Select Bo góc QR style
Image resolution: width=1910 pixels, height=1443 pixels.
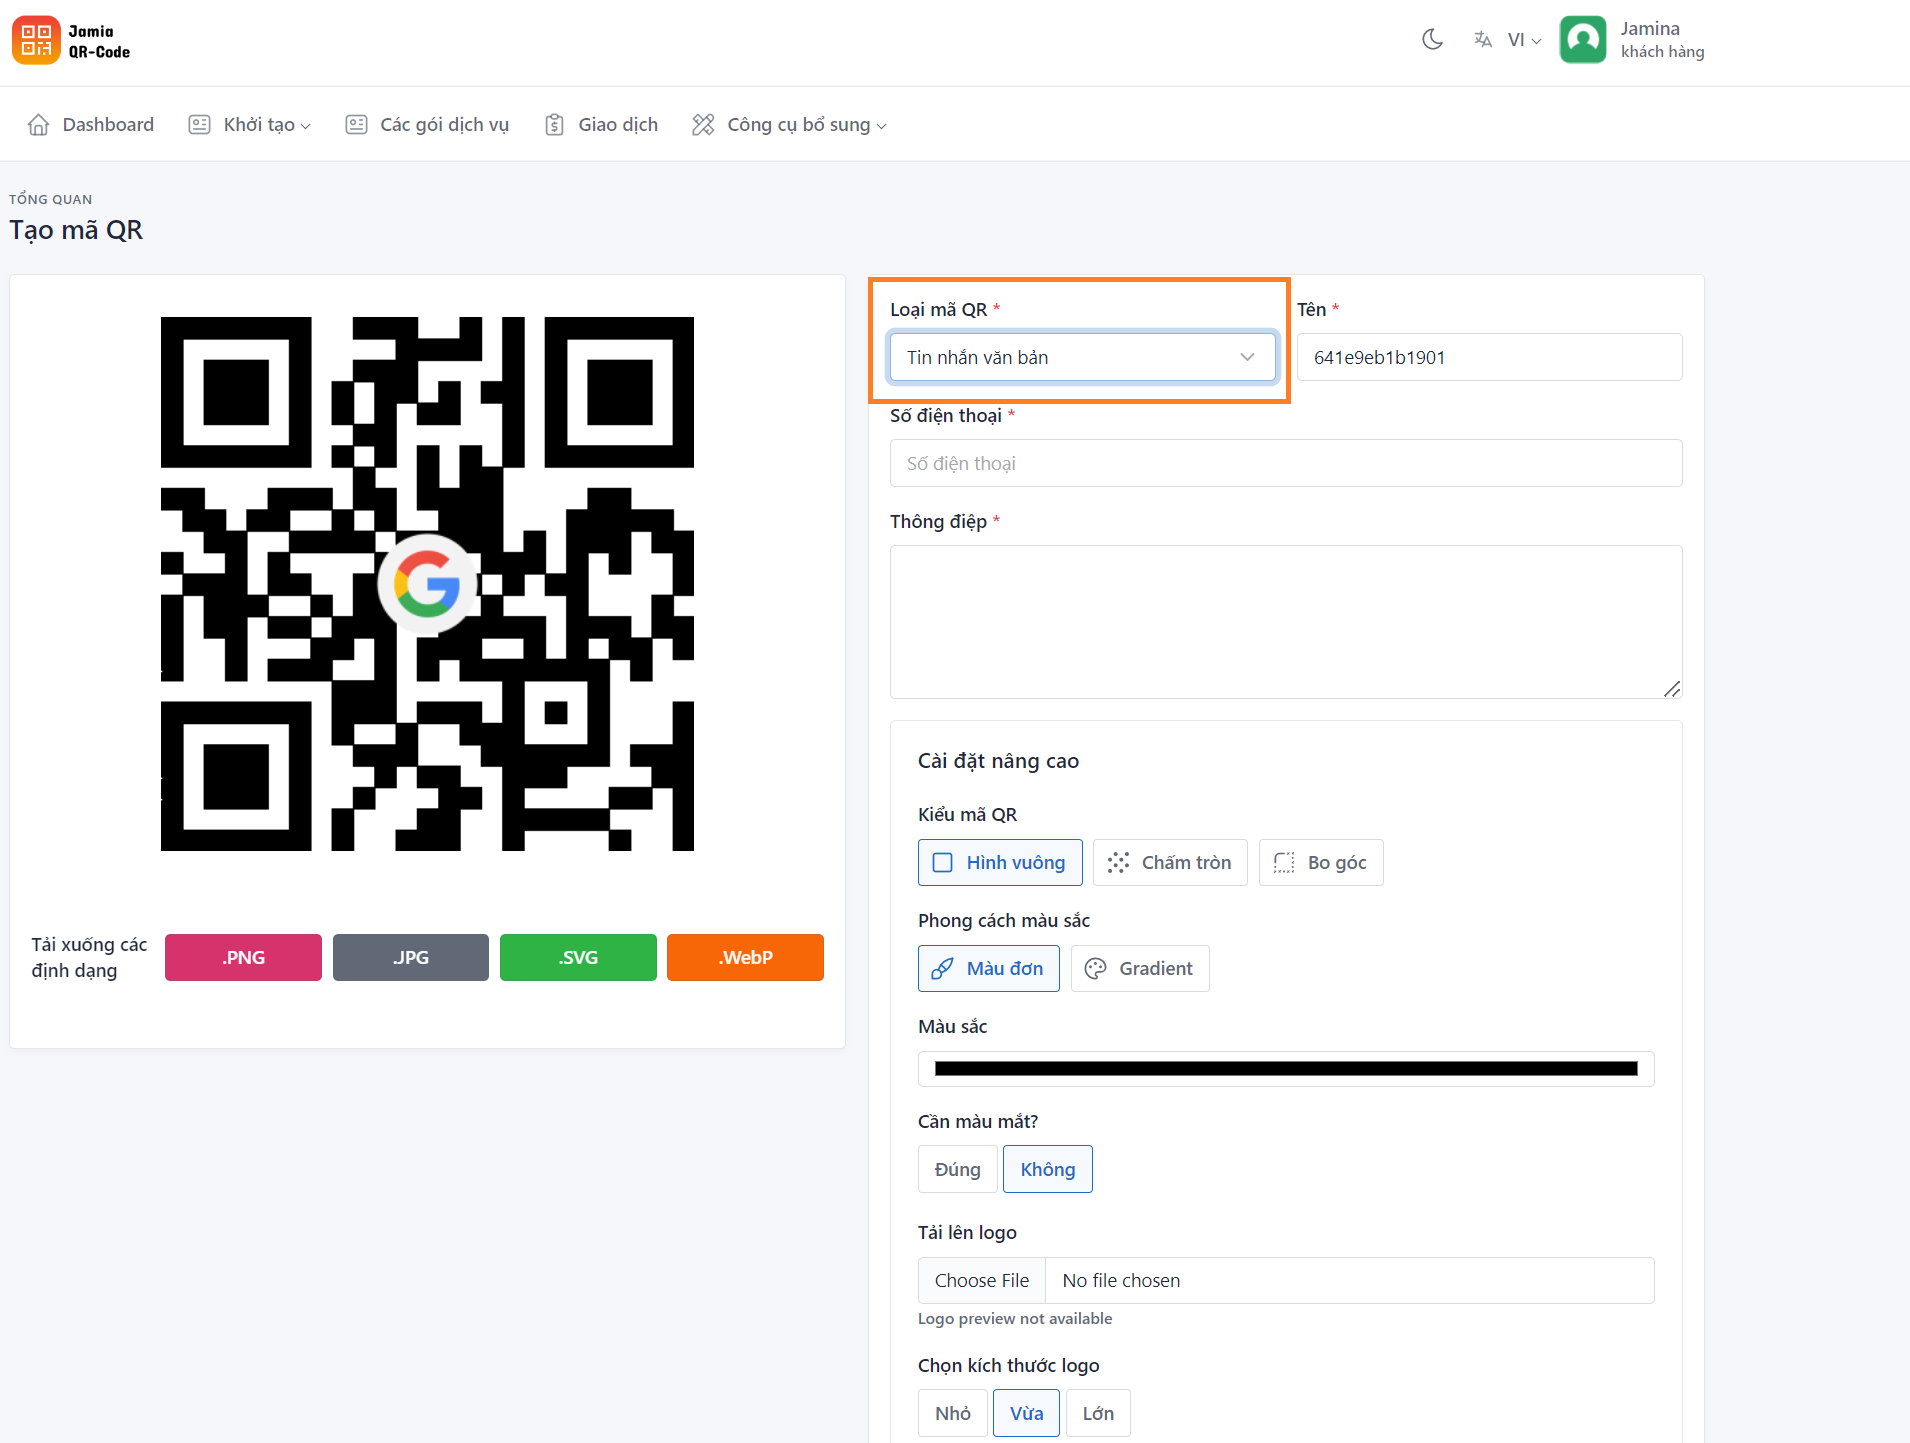coord(1321,862)
